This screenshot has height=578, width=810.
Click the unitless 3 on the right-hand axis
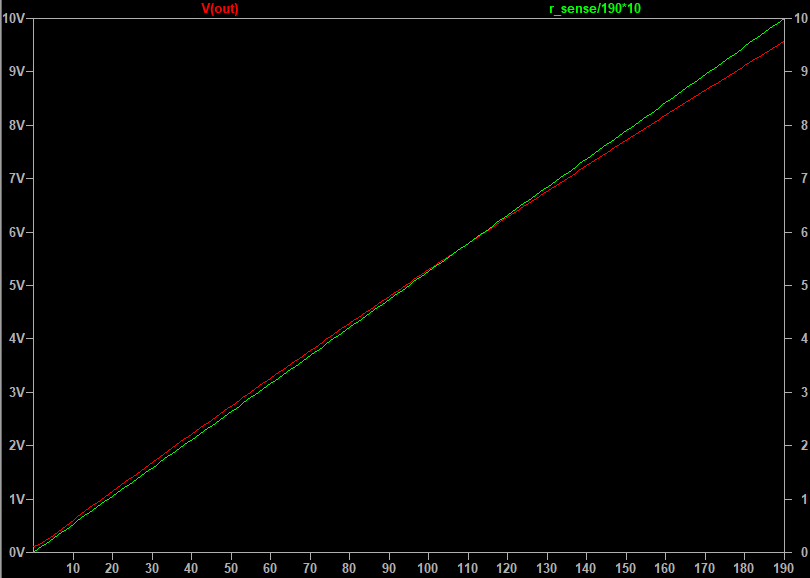coord(804,393)
